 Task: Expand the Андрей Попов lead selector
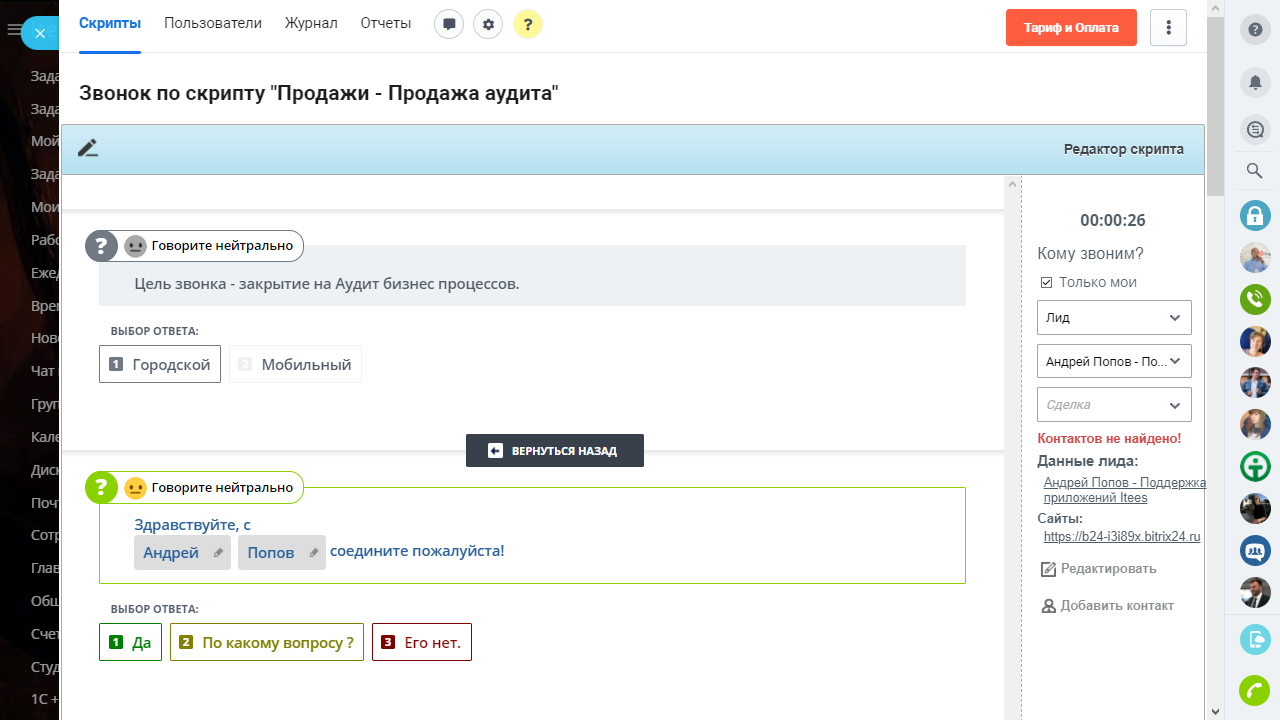tap(1114, 361)
